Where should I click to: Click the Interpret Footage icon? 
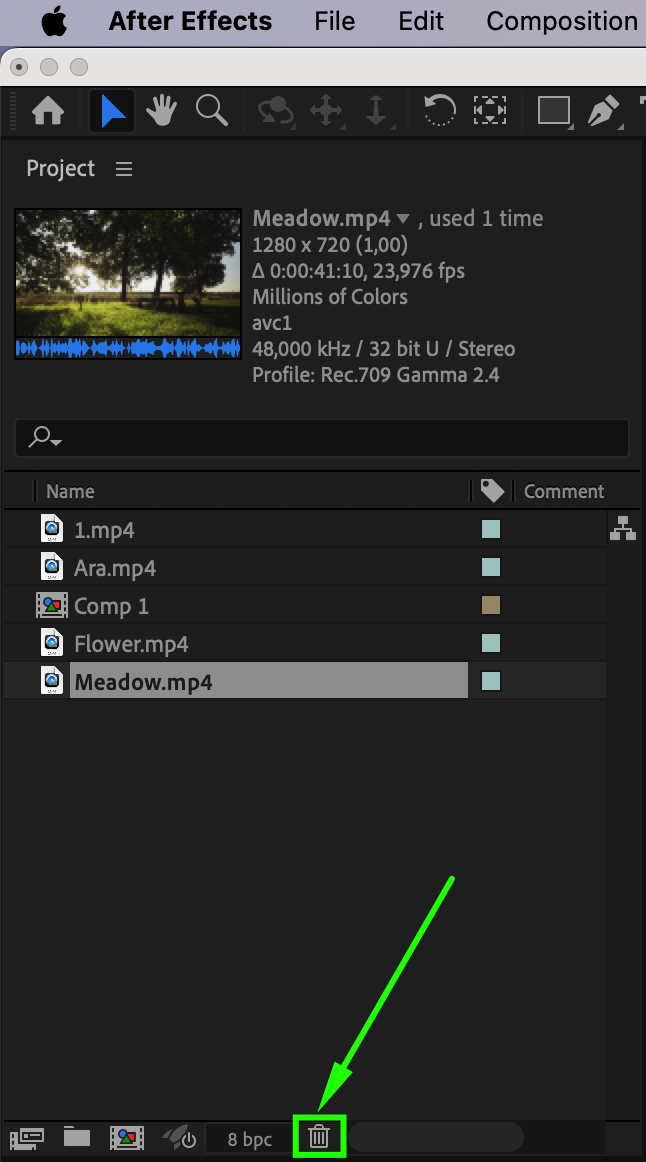[x=27, y=1138]
